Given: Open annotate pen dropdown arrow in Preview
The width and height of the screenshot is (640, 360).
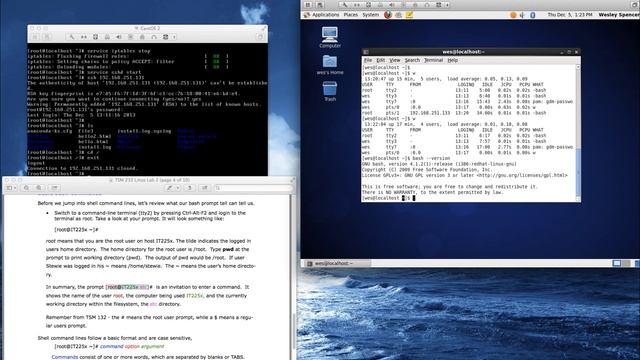Looking at the screenshot, I should click(178, 188).
